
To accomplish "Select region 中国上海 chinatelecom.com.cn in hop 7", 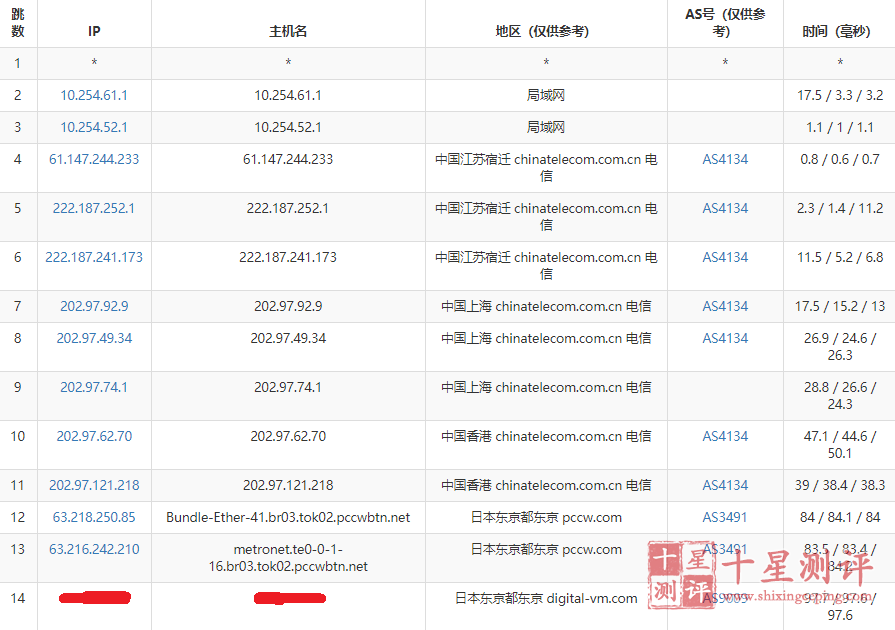I will pyautogui.click(x=546, y=306).
